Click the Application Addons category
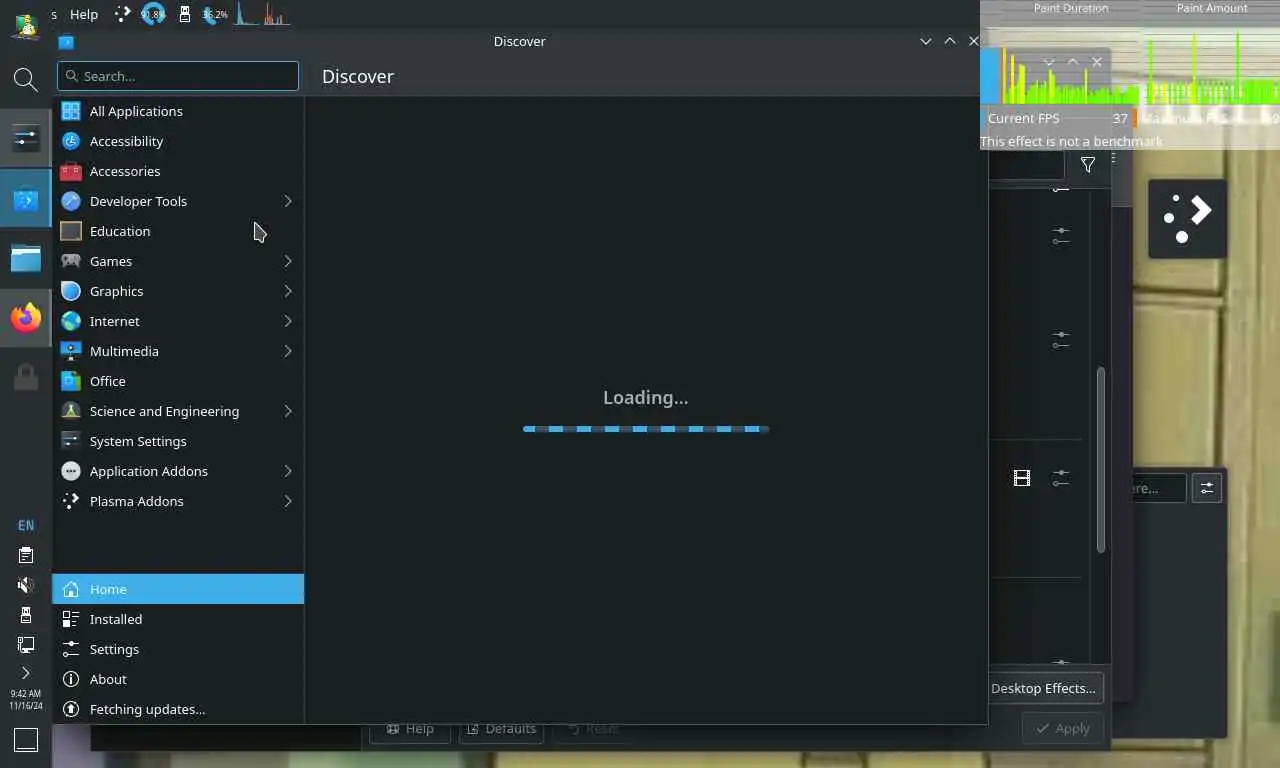 (178, 471)
